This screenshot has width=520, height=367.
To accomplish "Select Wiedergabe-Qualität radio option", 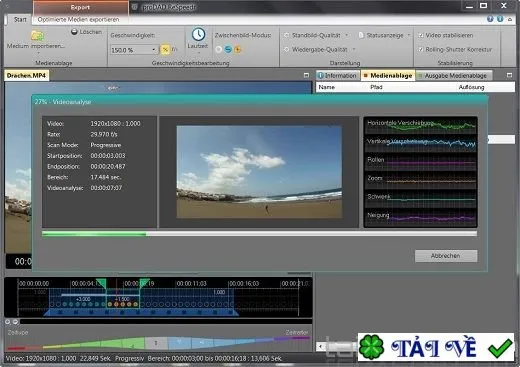I will click(287, 49).
